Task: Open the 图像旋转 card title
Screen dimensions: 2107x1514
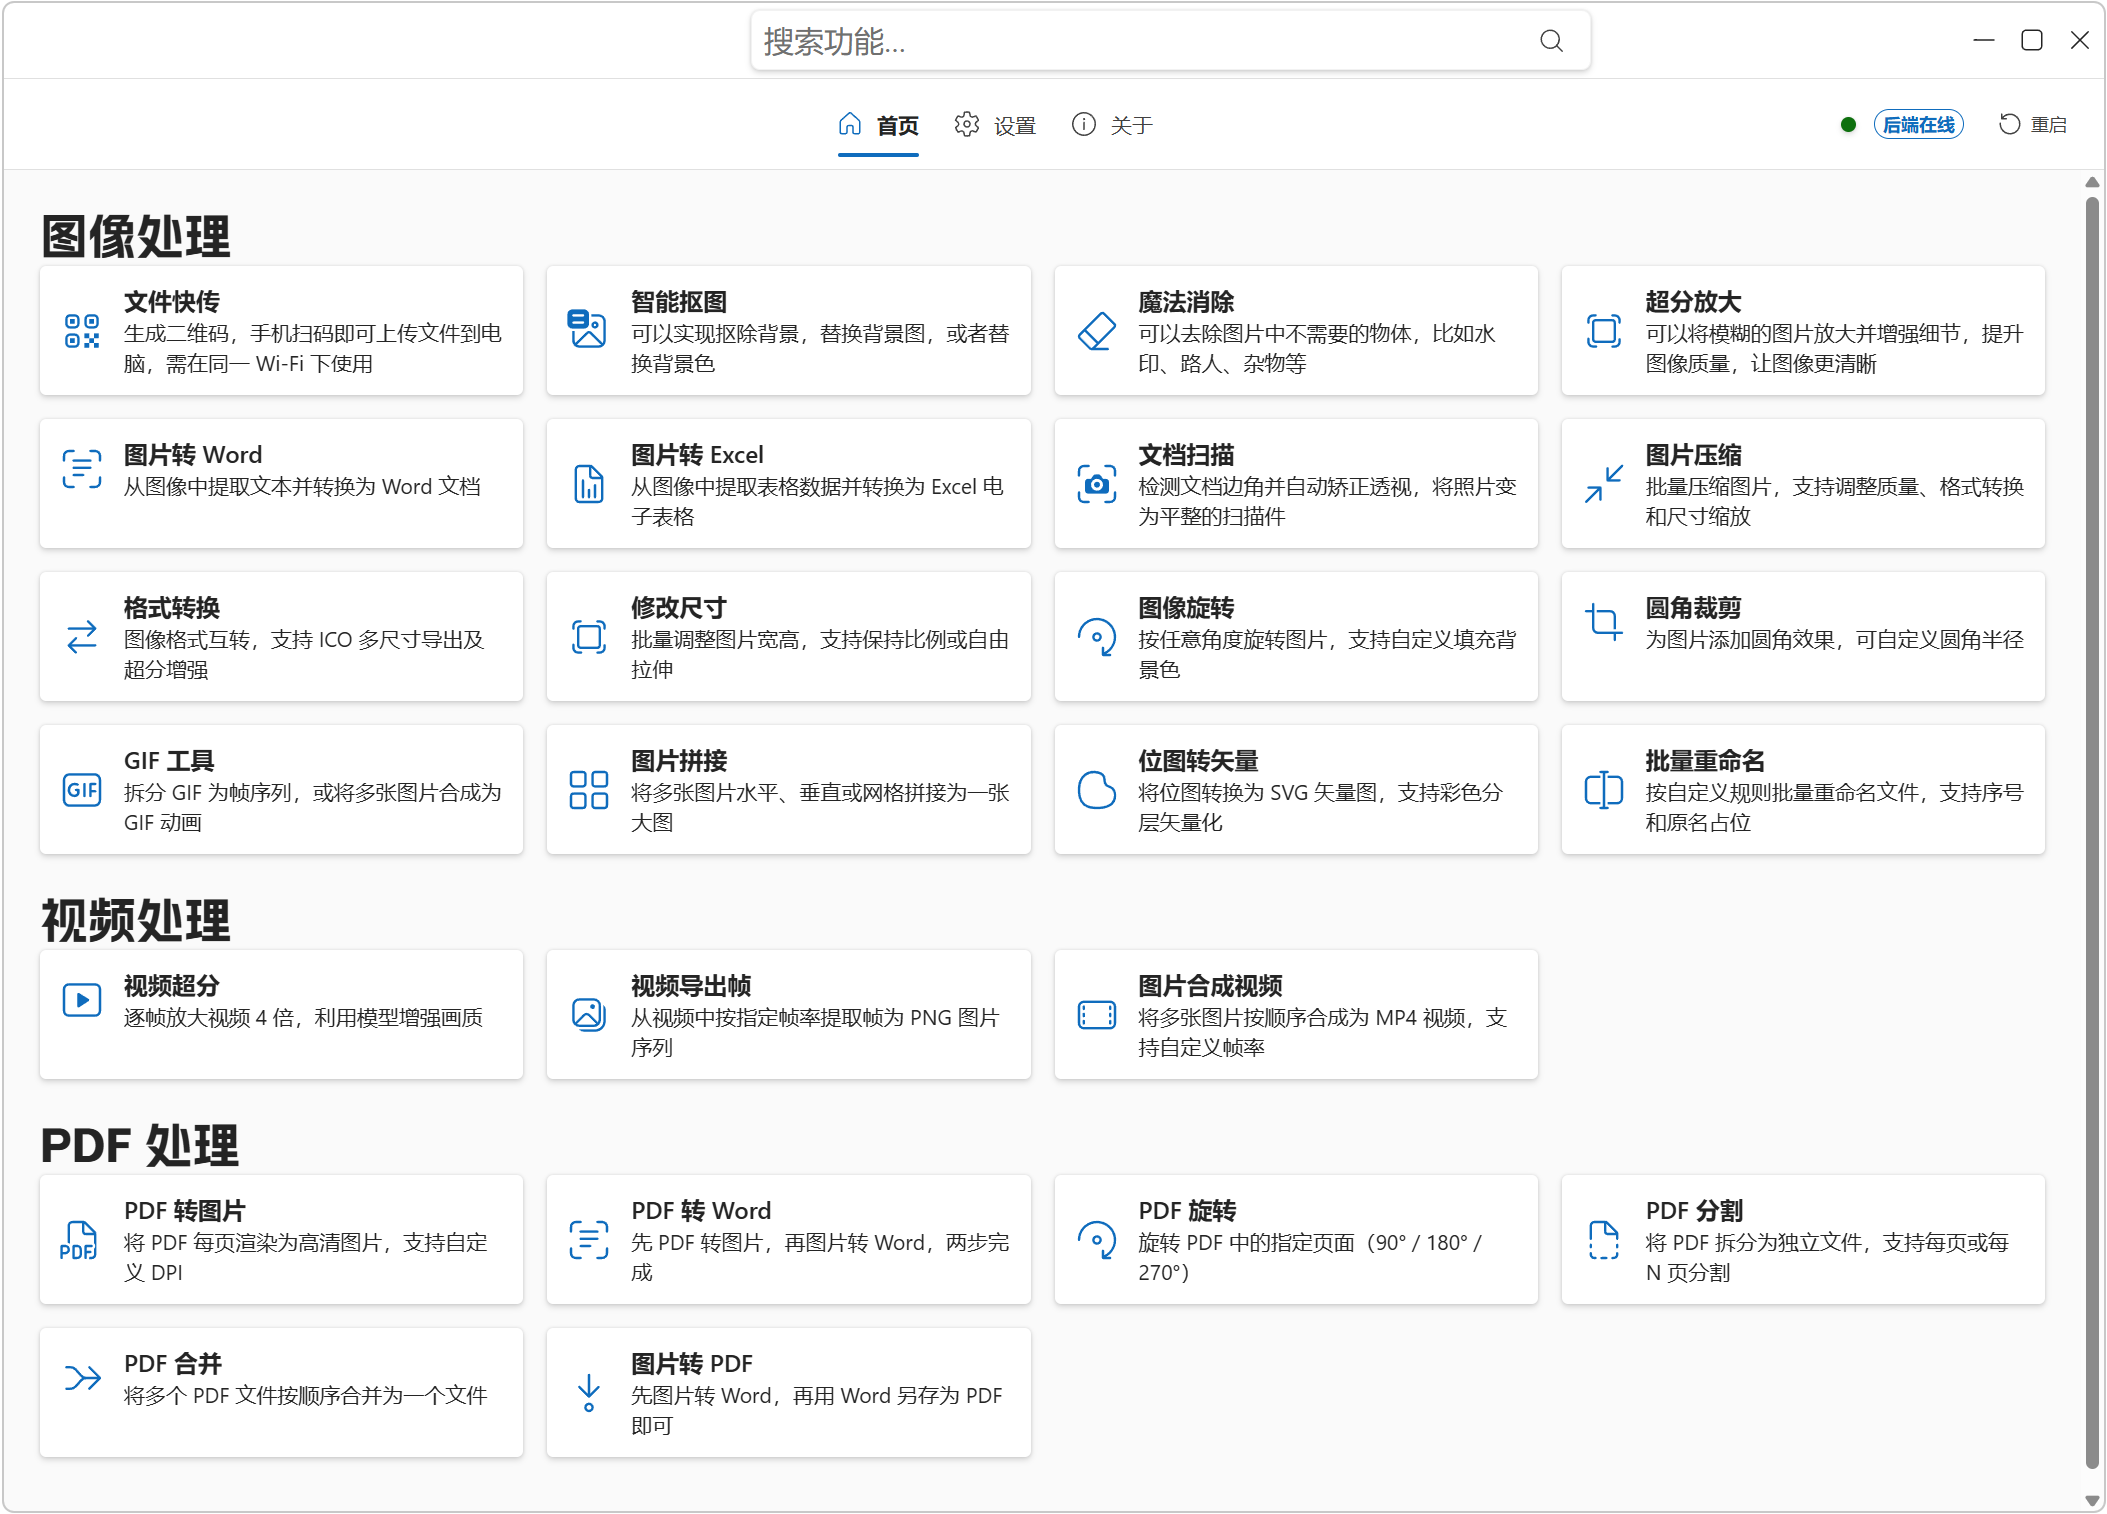Action: 1186,608
